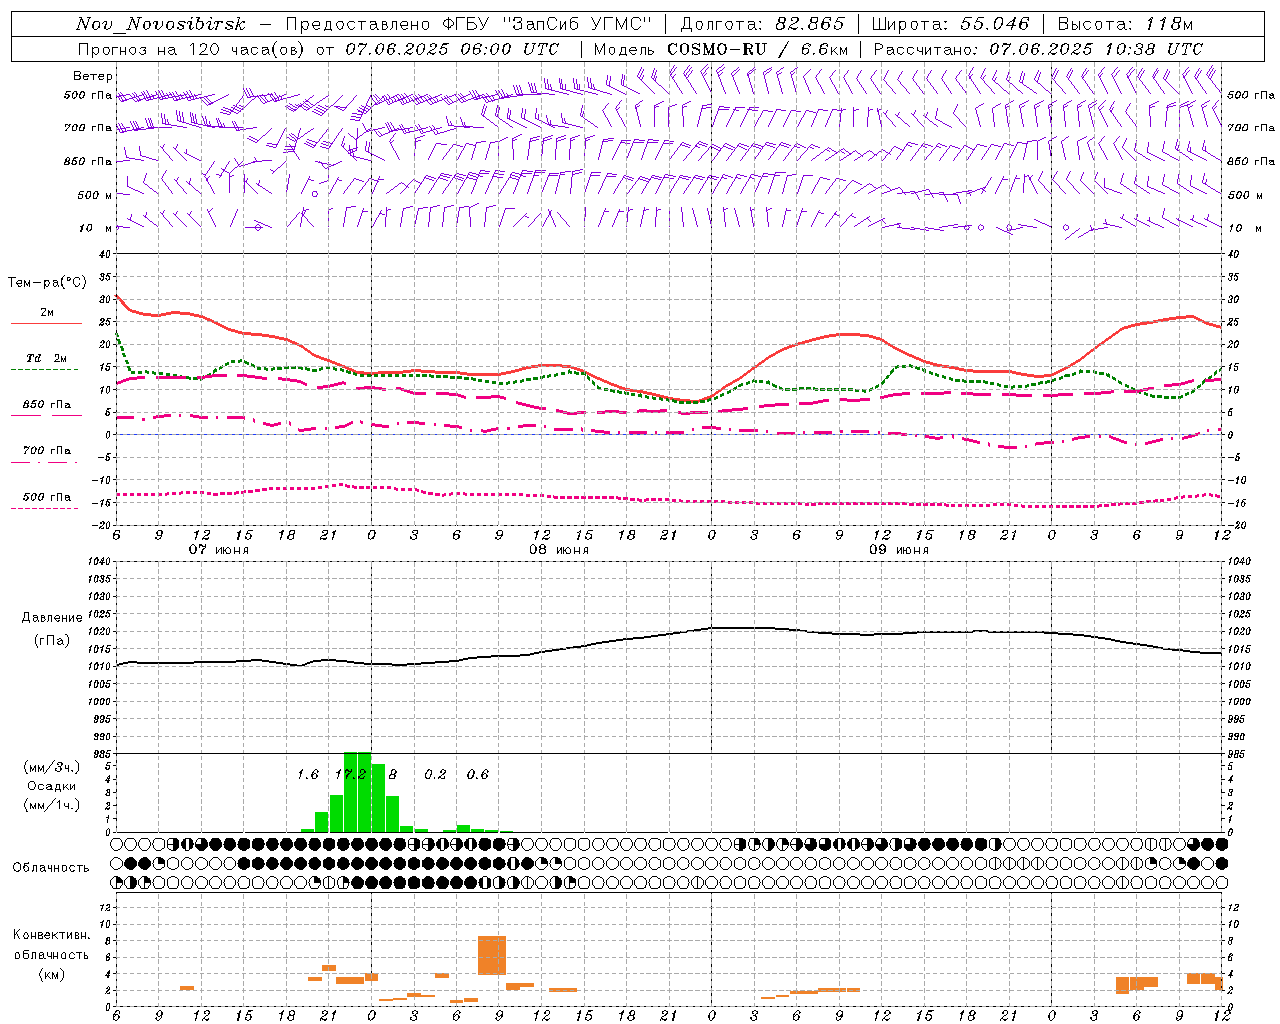
Task: Click the 17.2 precipitation total value
Action: [350, 775]
